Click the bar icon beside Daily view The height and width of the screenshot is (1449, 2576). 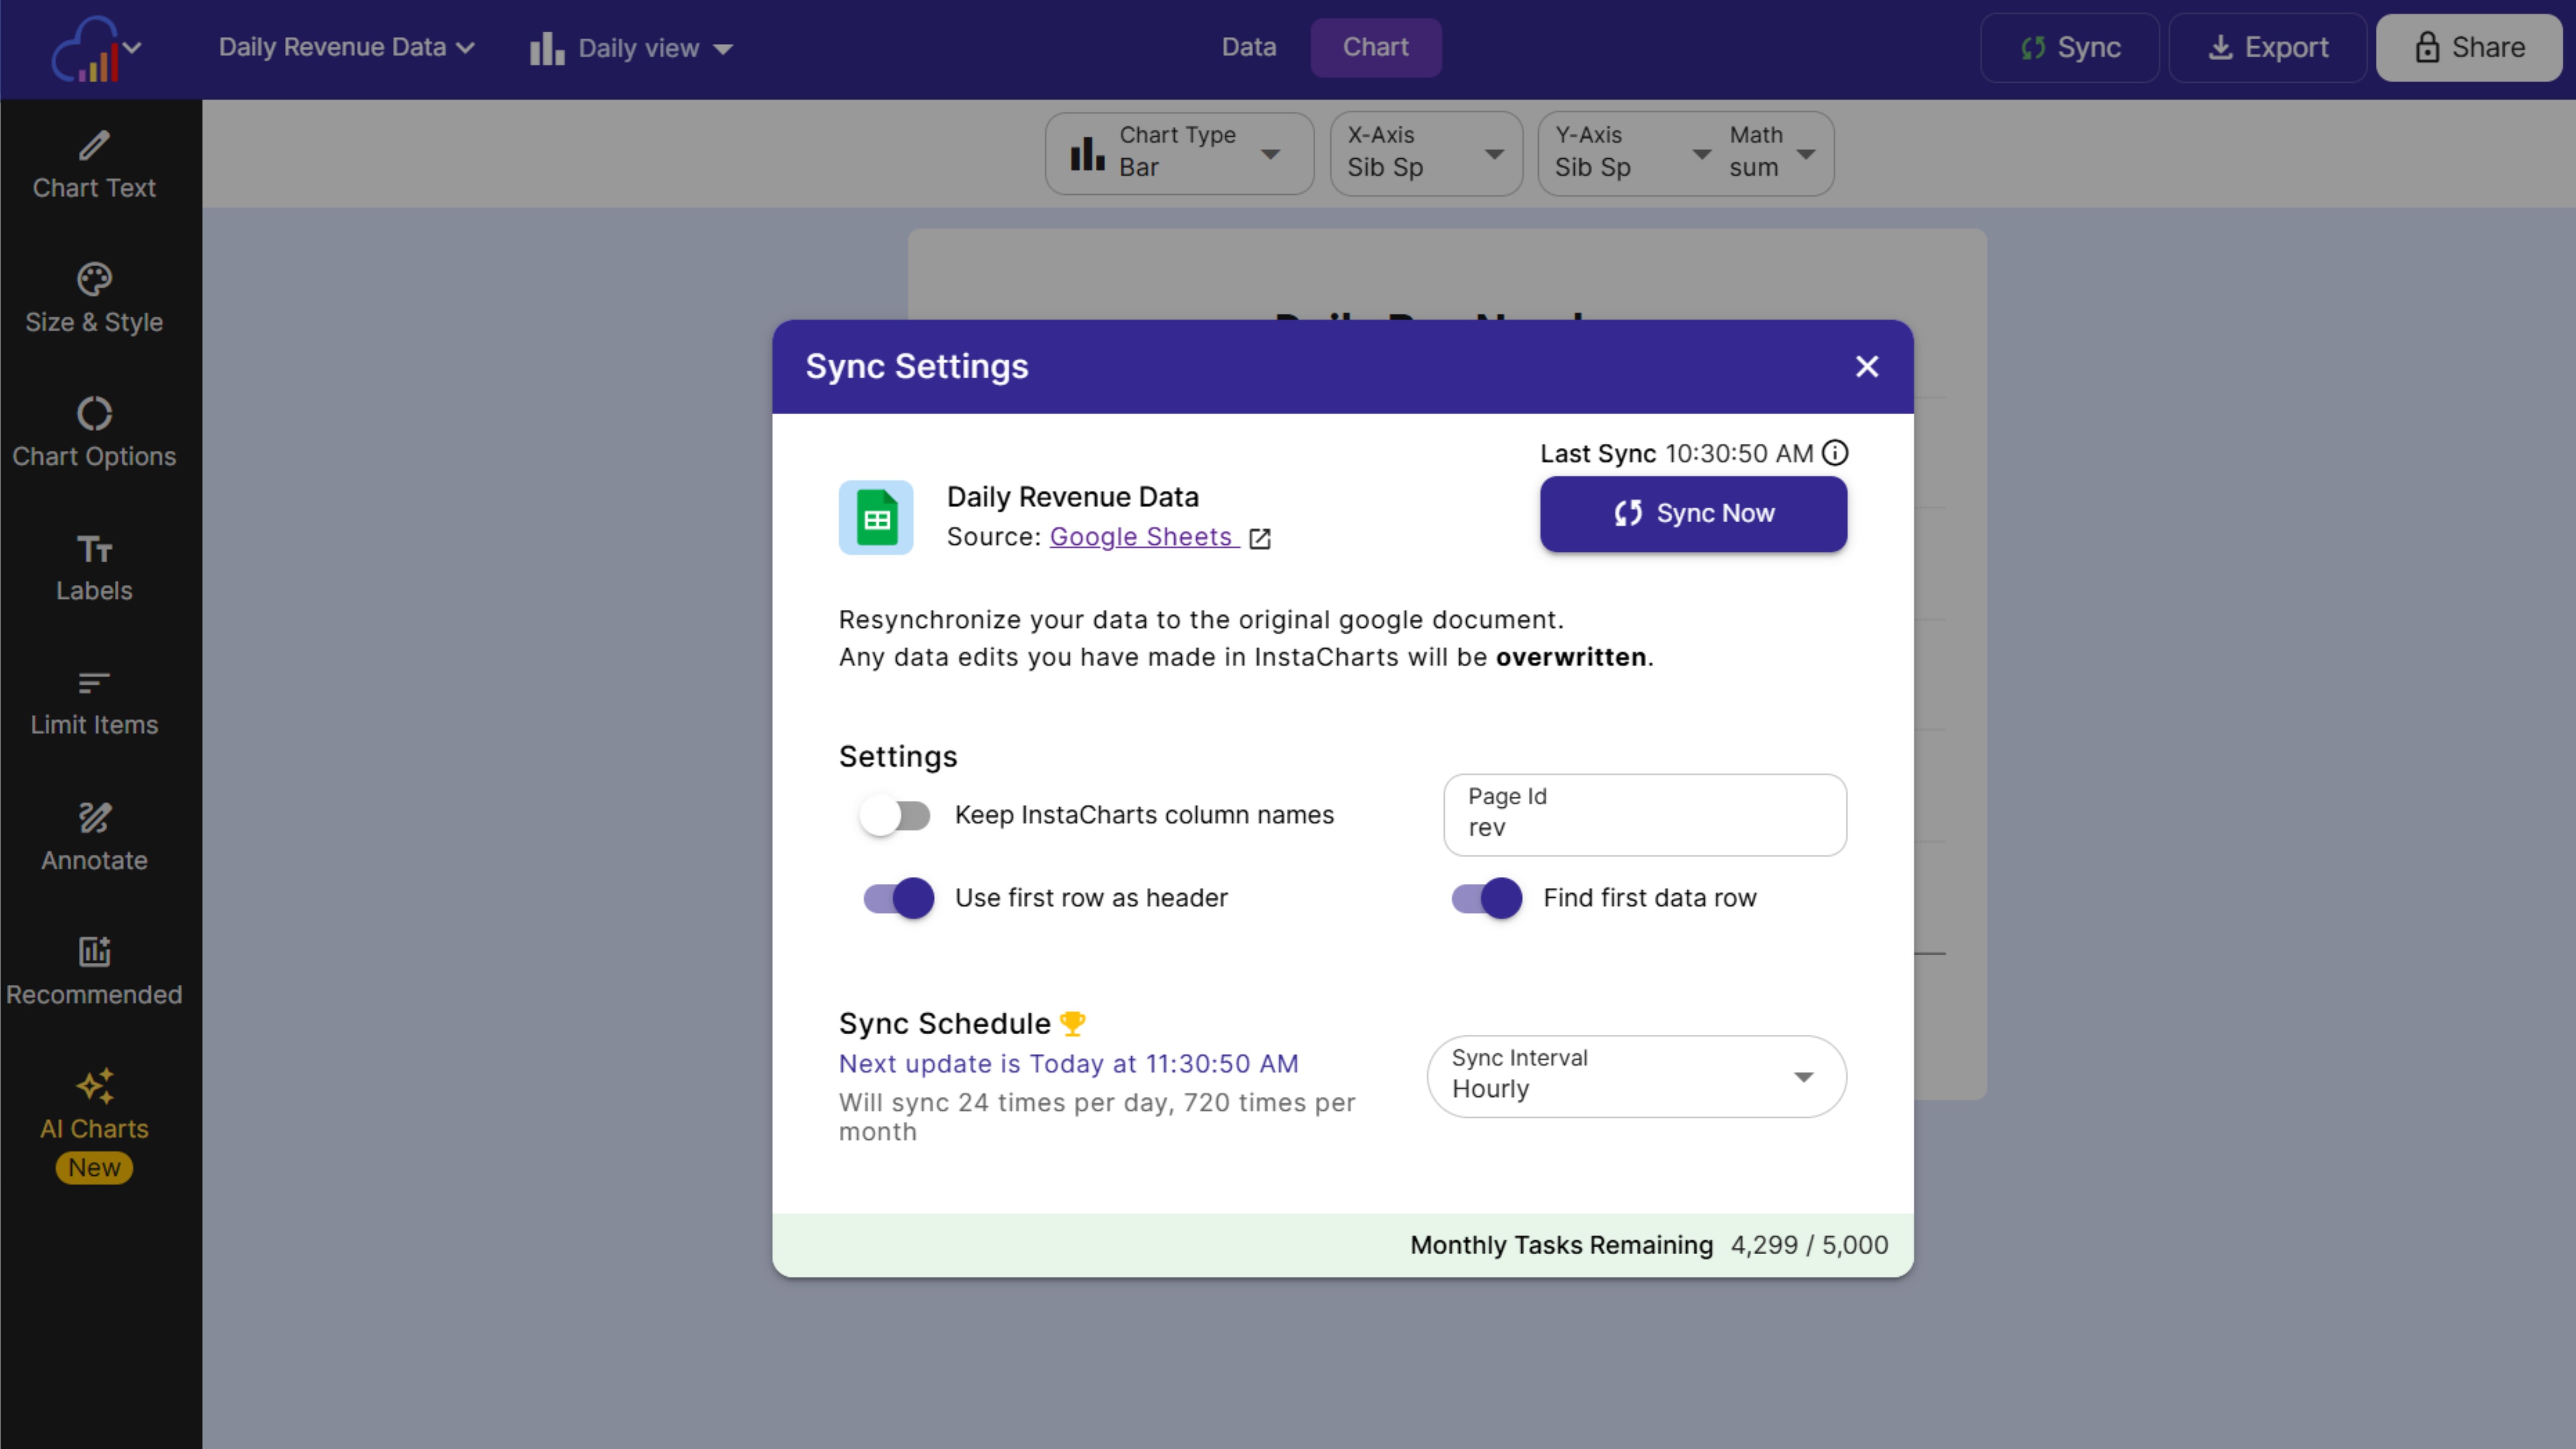click(547, 48)
